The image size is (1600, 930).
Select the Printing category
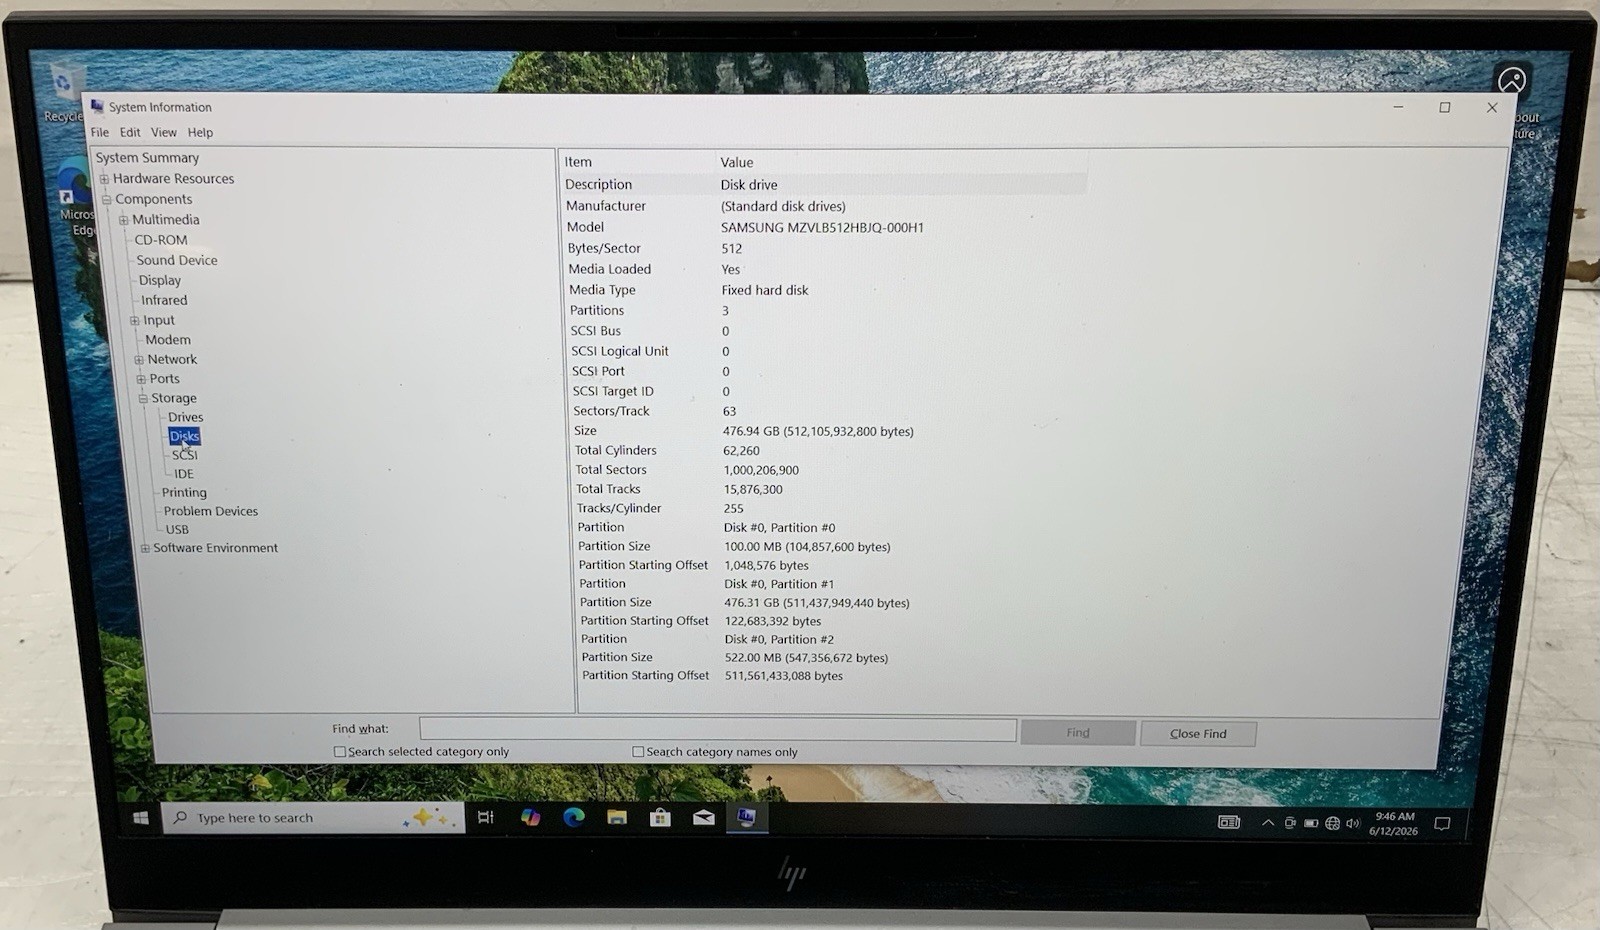coord(184,493)
